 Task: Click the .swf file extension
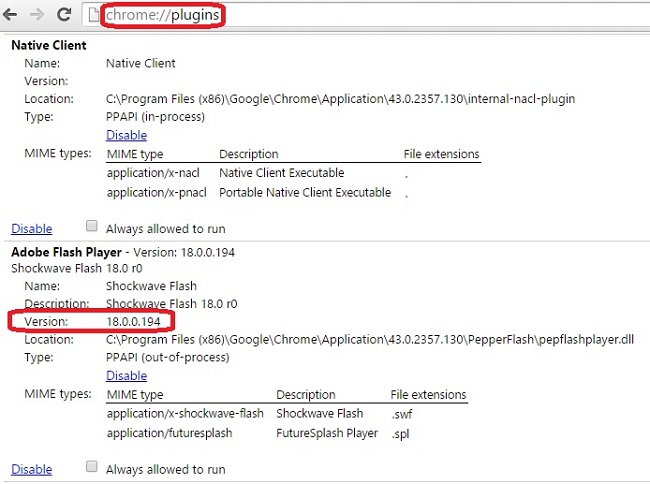402,414
